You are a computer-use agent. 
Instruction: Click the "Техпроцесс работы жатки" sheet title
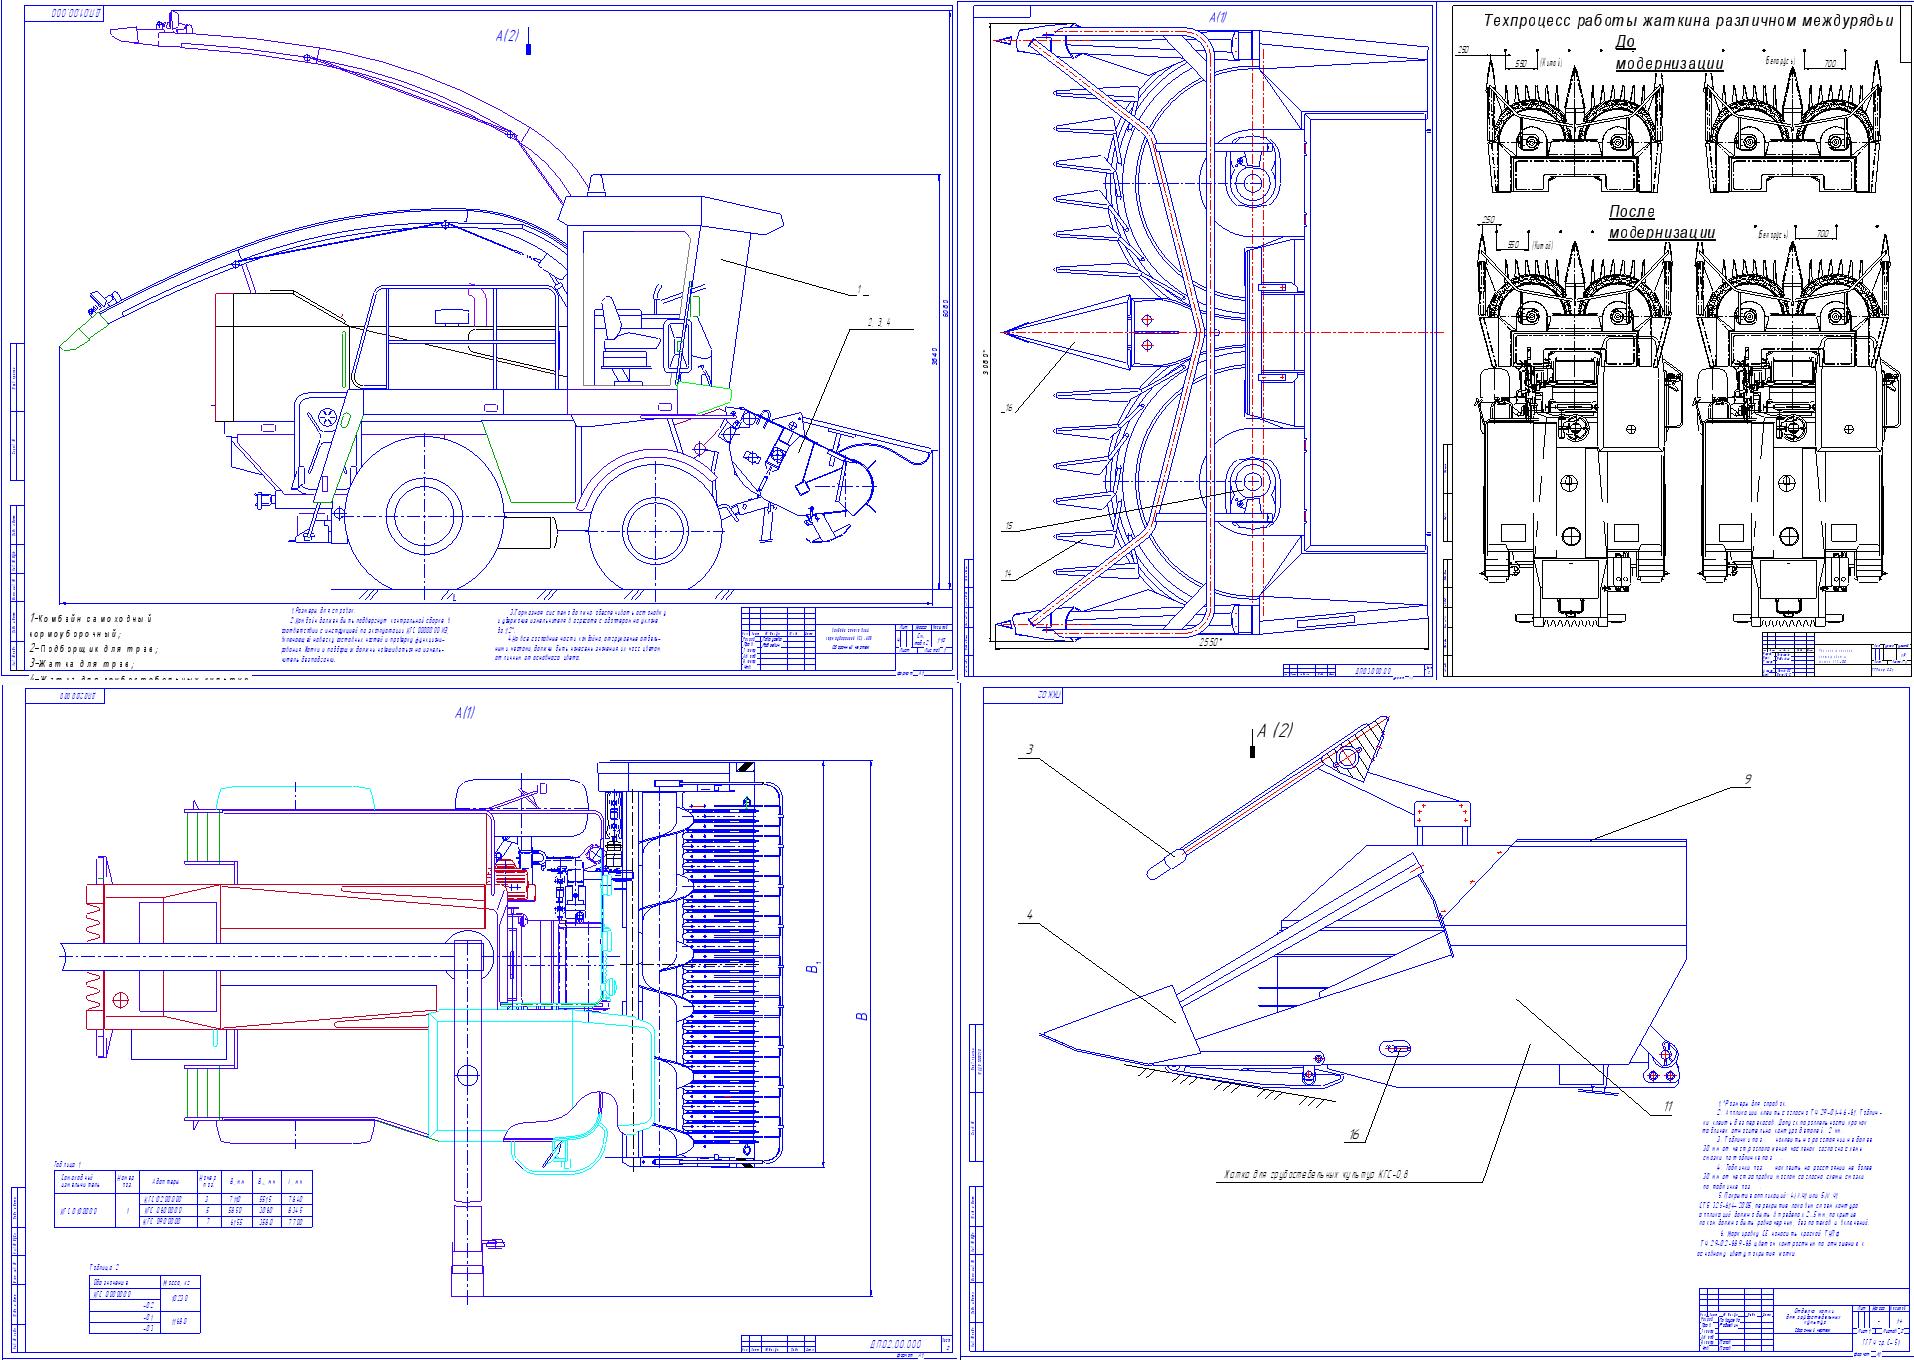click(1687, 20)
